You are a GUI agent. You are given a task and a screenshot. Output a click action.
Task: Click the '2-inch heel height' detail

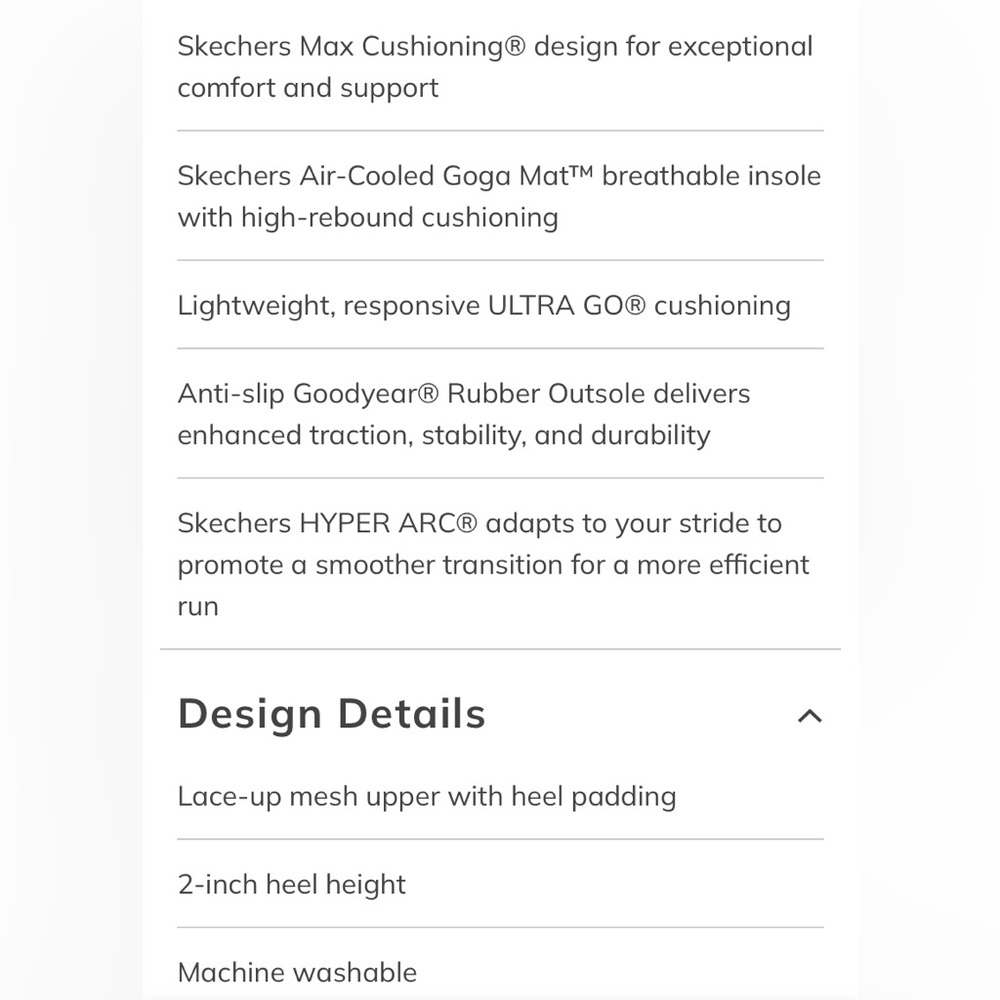coord(292,885)
